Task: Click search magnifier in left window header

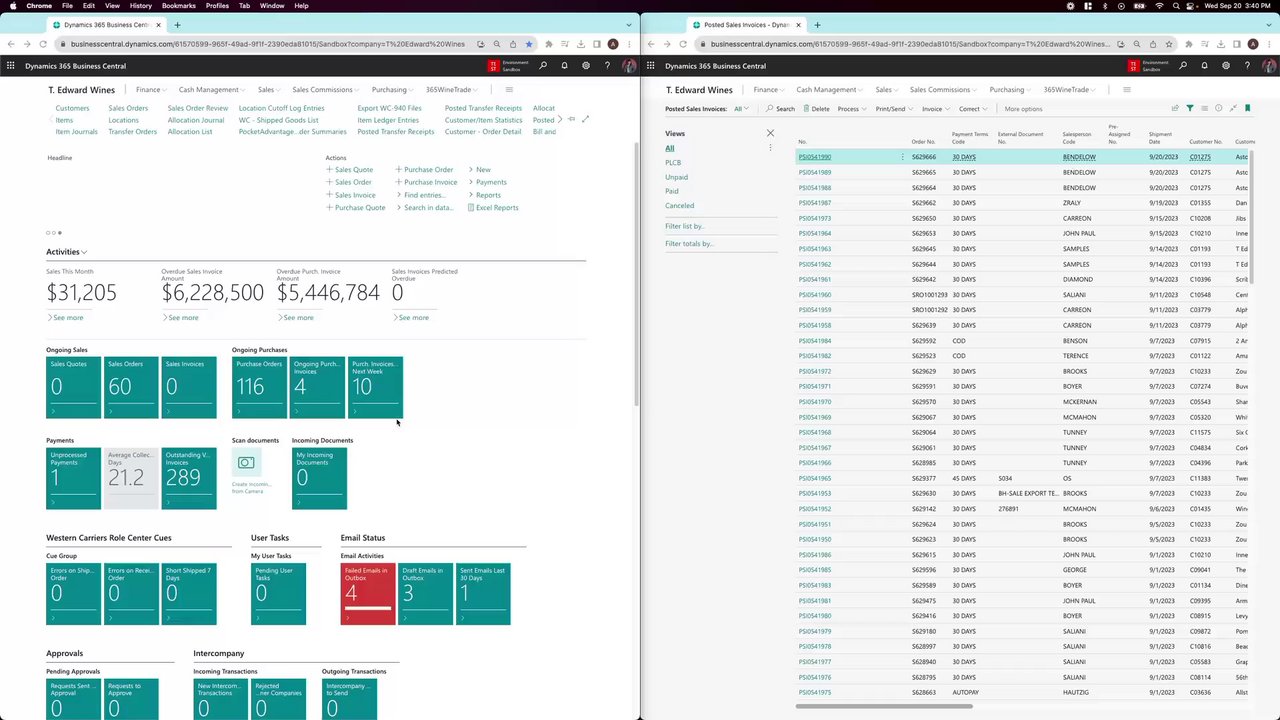Action: point(543,66)
